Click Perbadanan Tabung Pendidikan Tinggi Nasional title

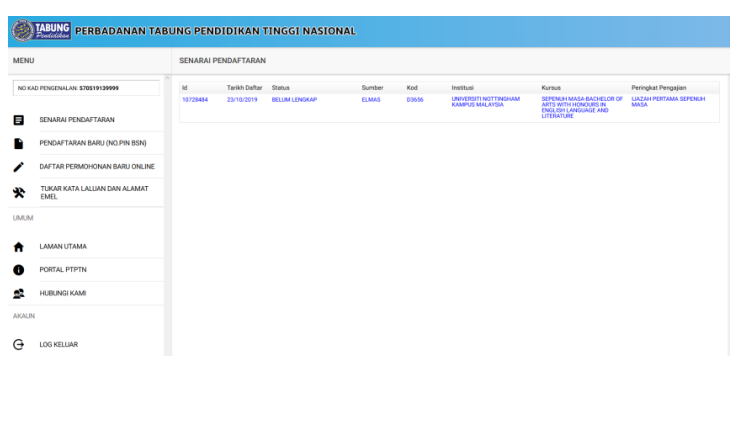click(x=215, y=31)
